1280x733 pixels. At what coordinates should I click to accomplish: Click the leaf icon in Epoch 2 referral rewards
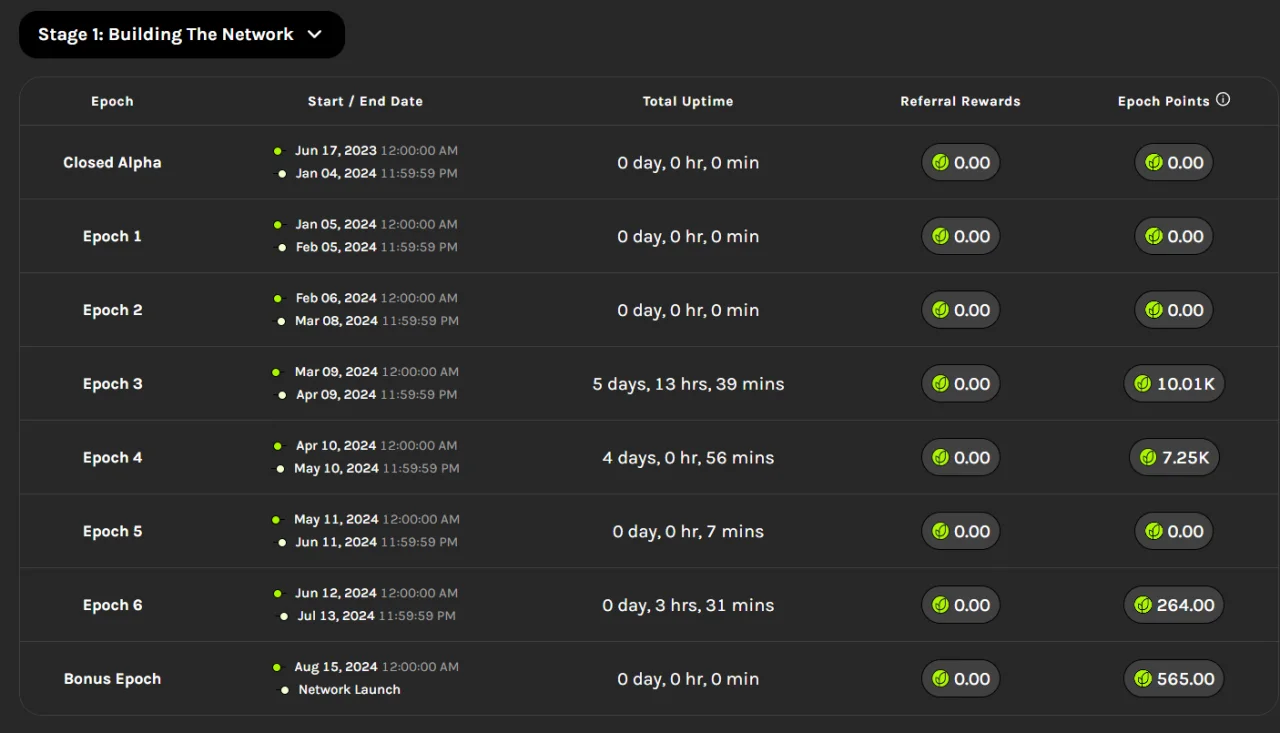(x=940, y=310)
